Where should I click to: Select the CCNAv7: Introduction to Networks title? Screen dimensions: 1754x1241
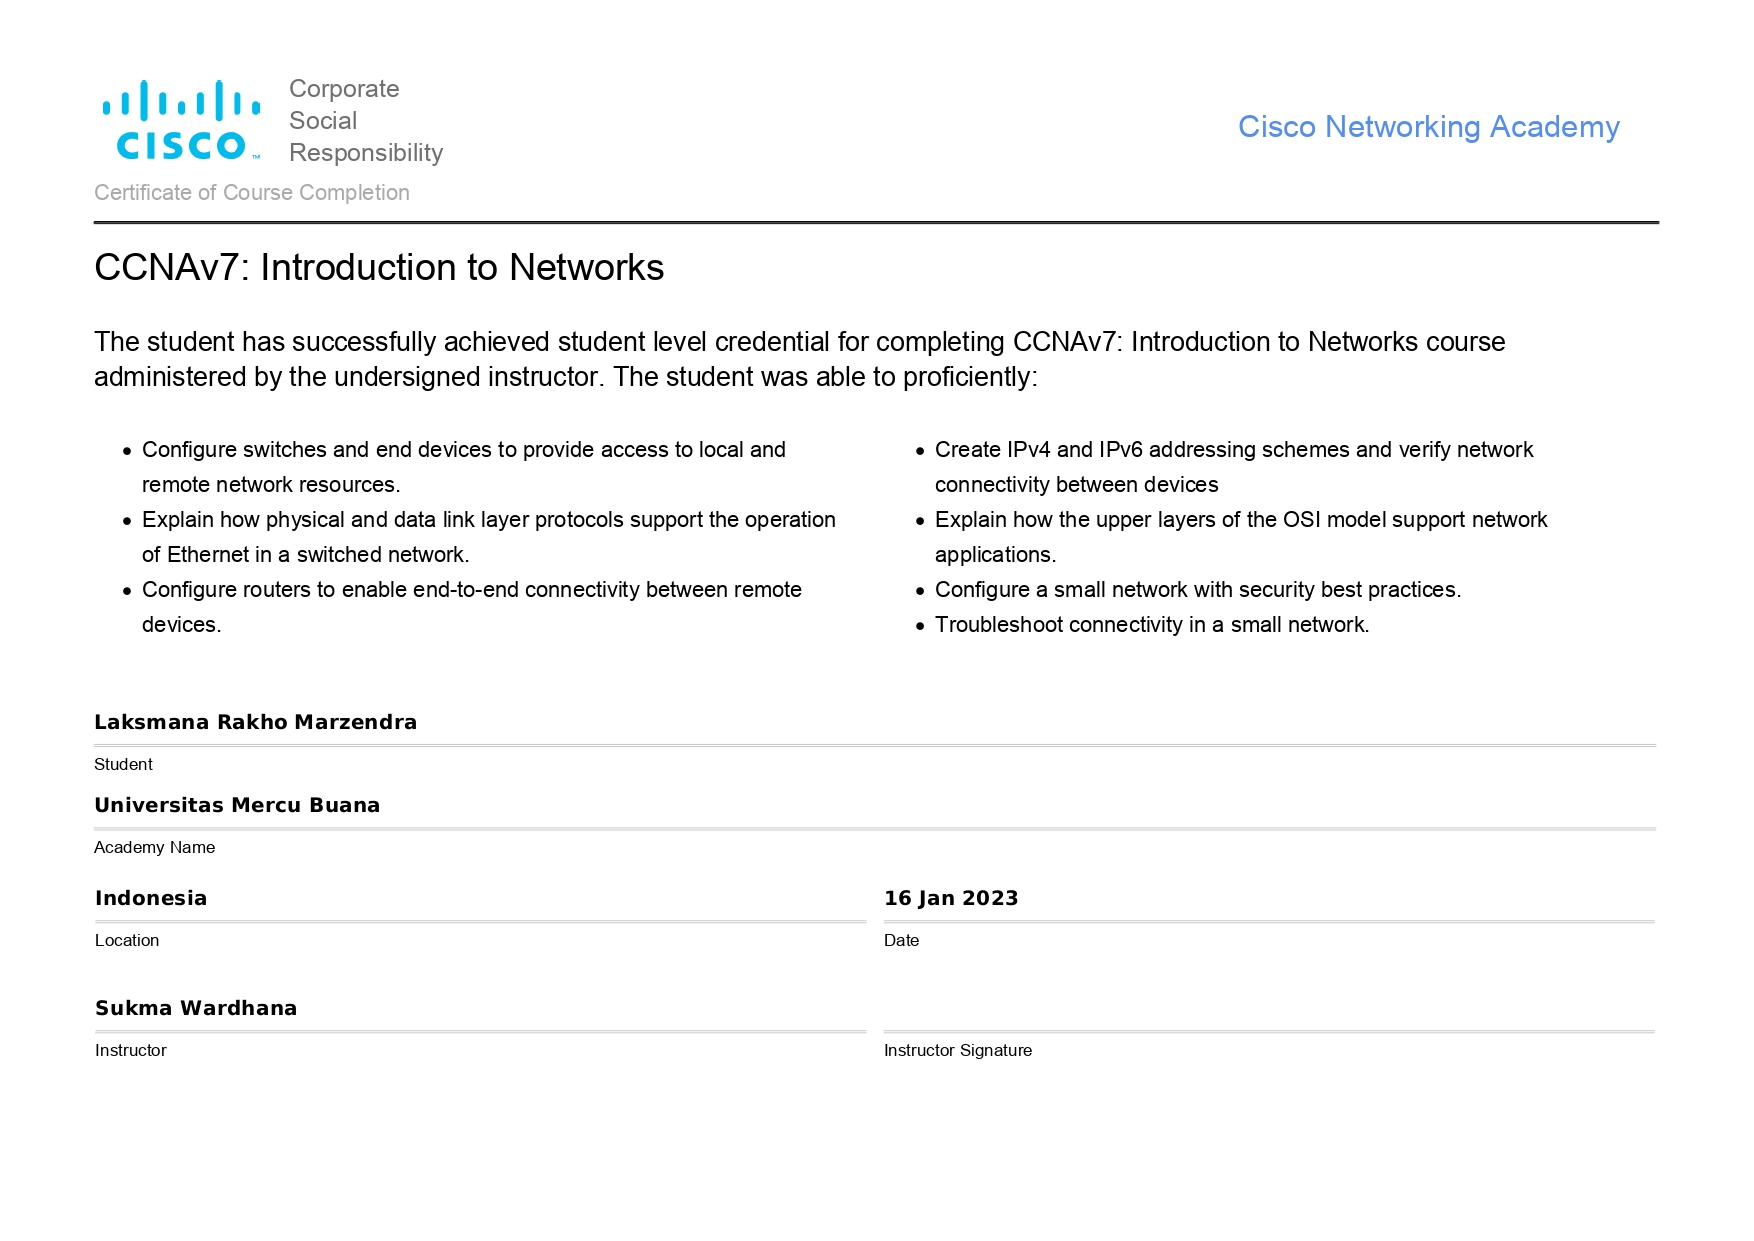pos(379,268)
